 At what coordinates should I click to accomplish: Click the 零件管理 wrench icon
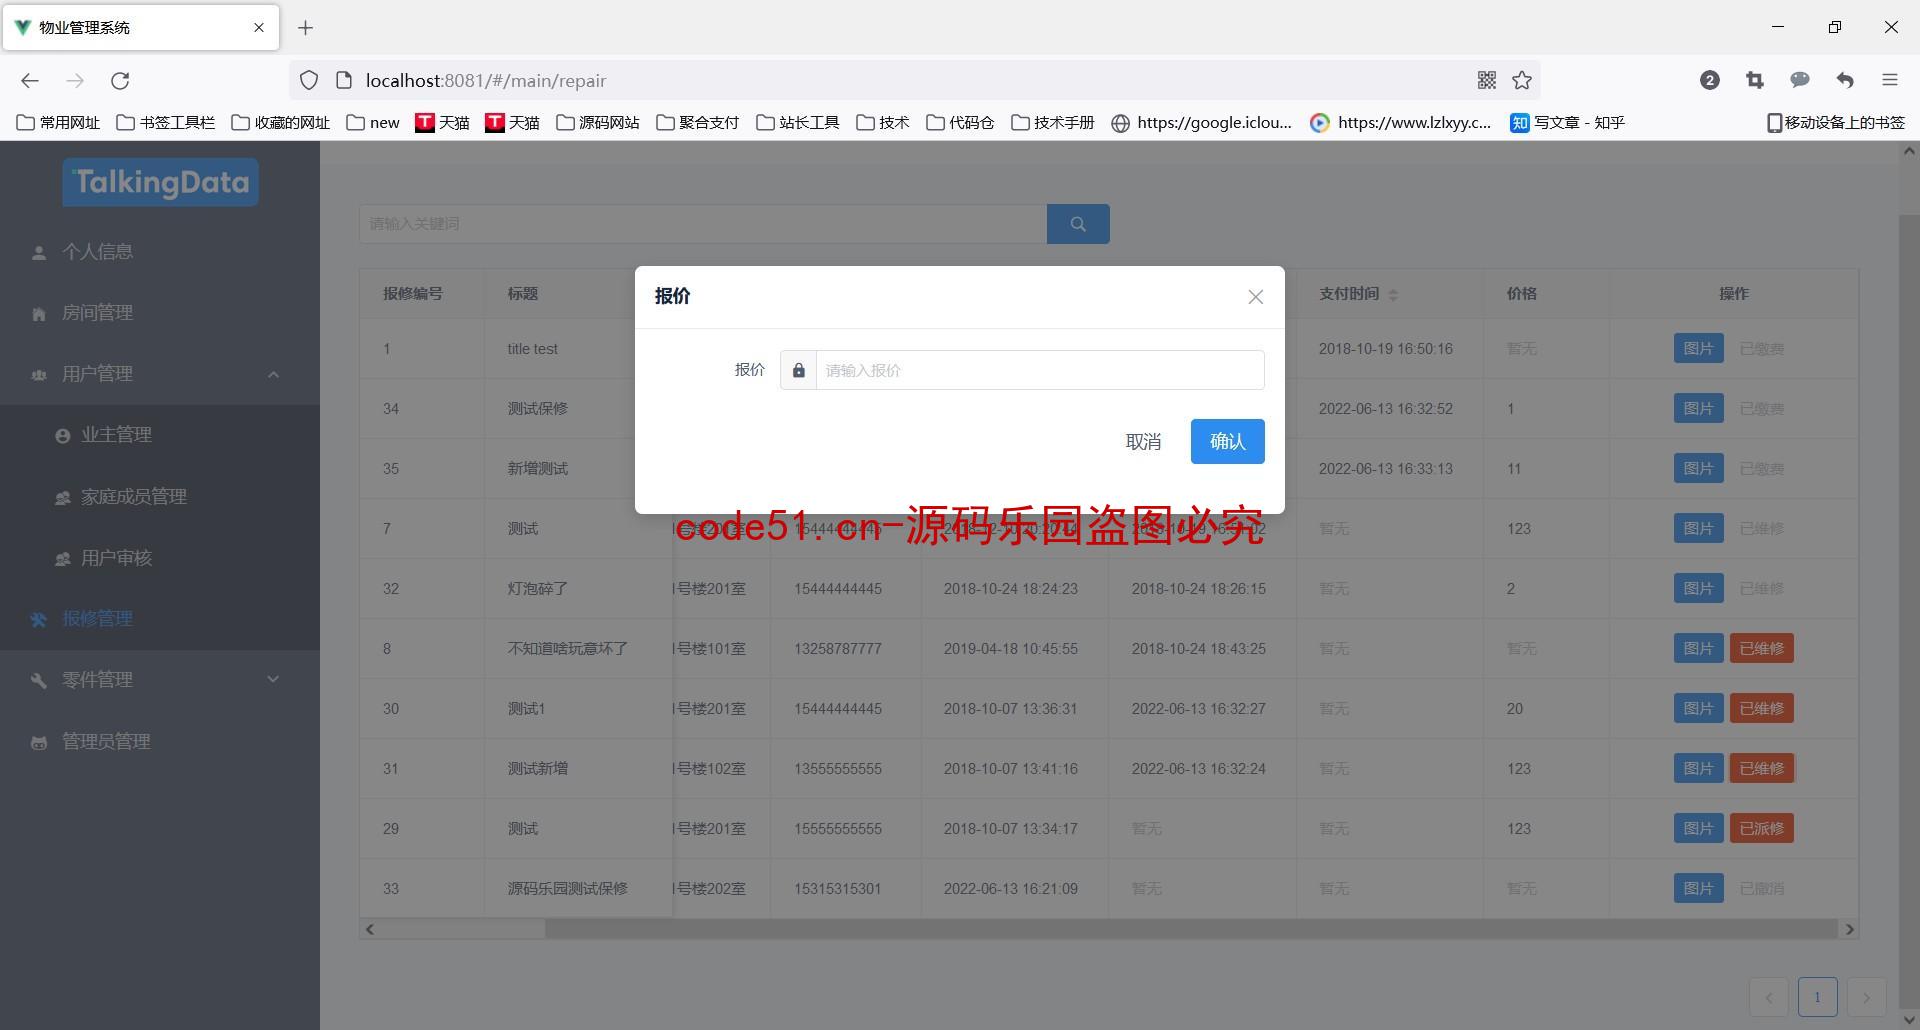tap(39, 681)
